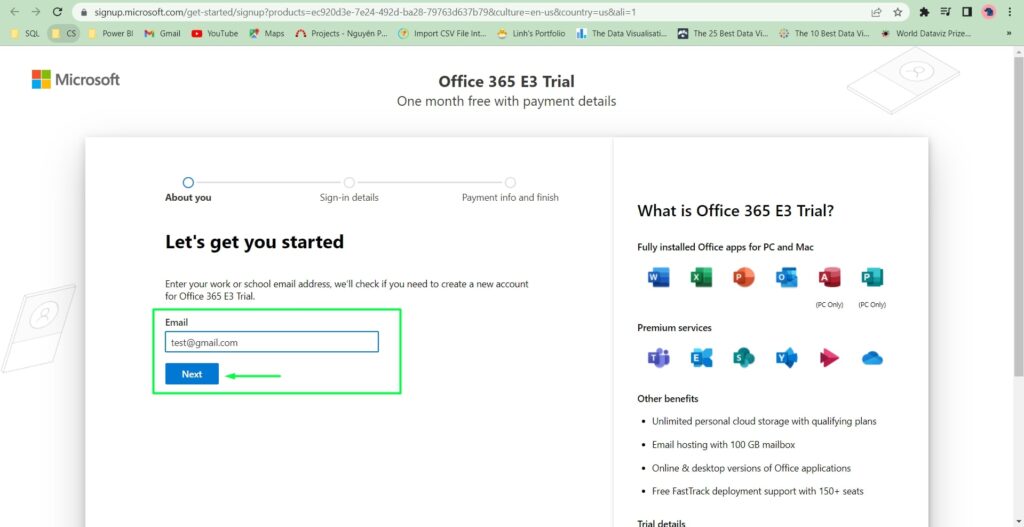Click the PowerPoint app icon
This screenshot has width=1024, height=527.
pos(744,278)
